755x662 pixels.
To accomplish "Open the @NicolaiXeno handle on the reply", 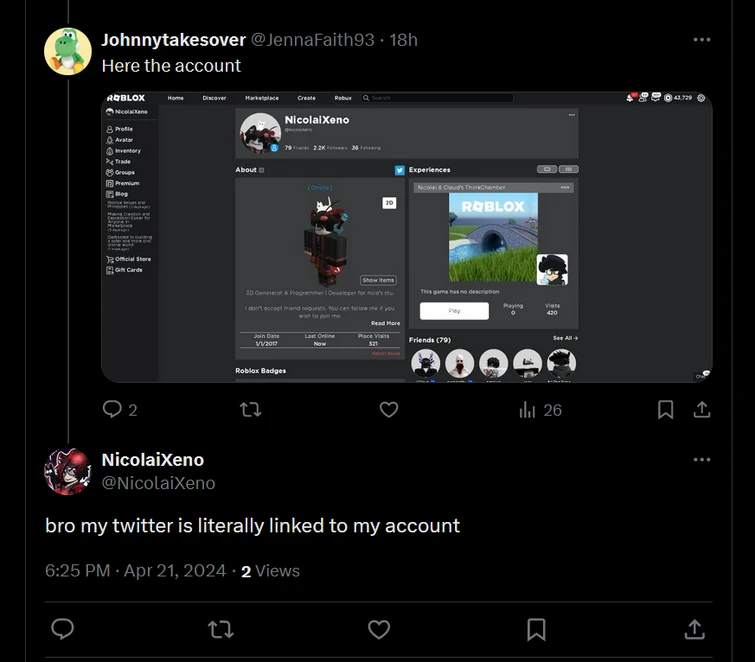I will (x=158, y=483).
